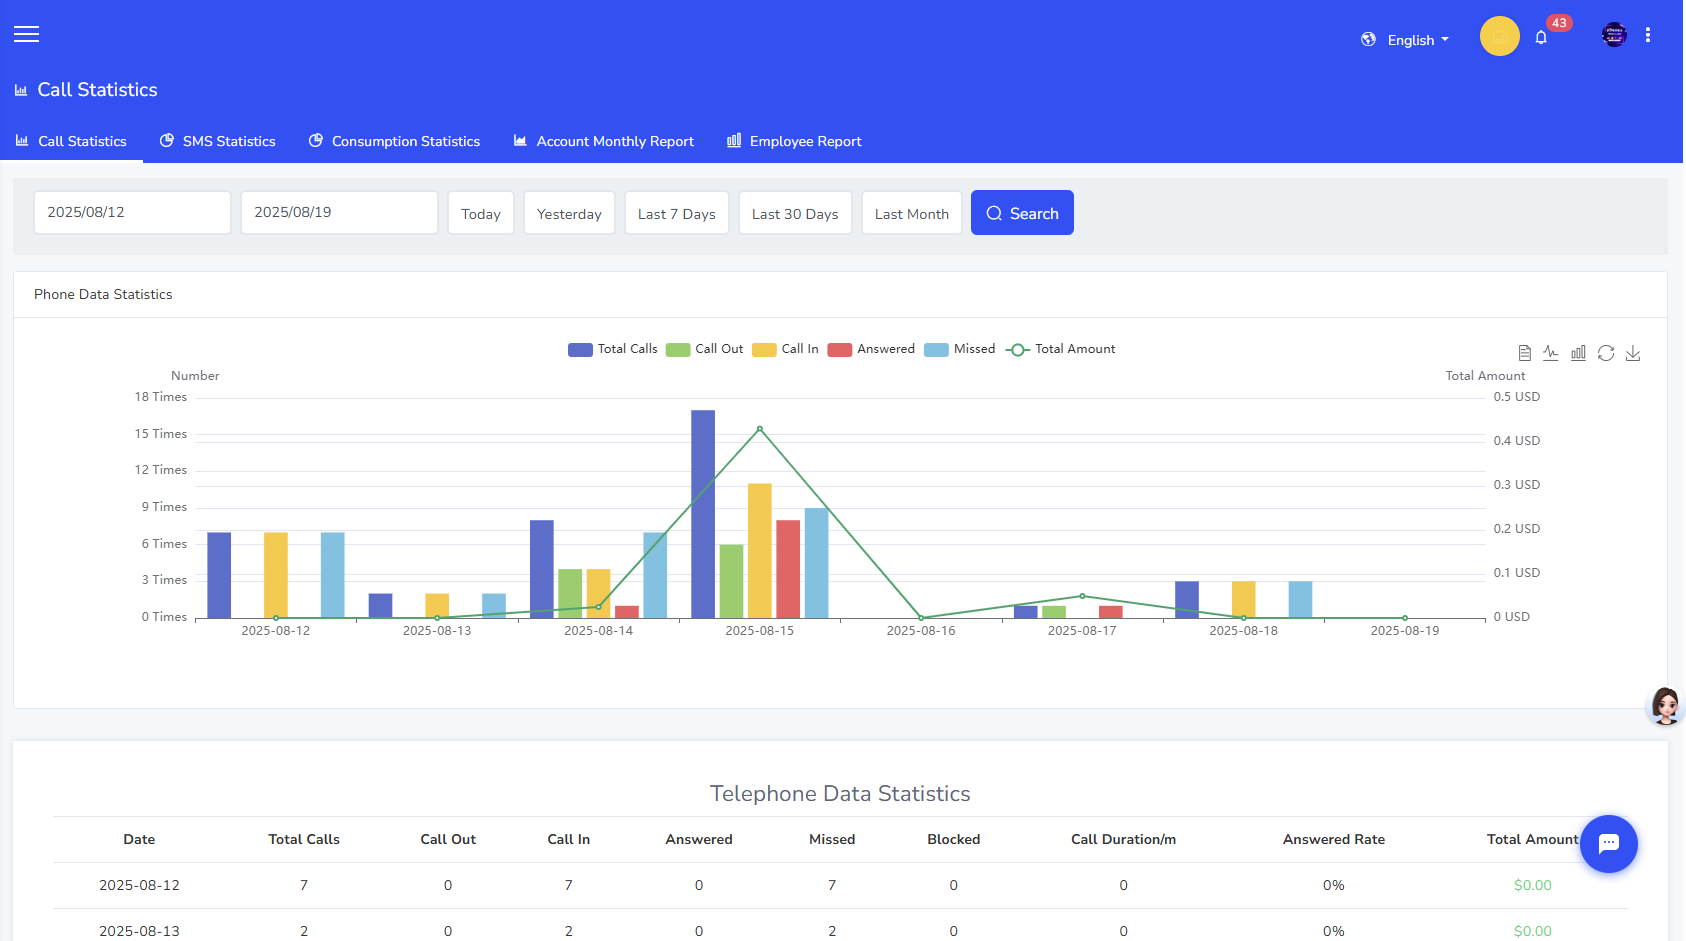1686x941 pixels.
Task: Click the chart data view icon
Action: (1524, 353)
